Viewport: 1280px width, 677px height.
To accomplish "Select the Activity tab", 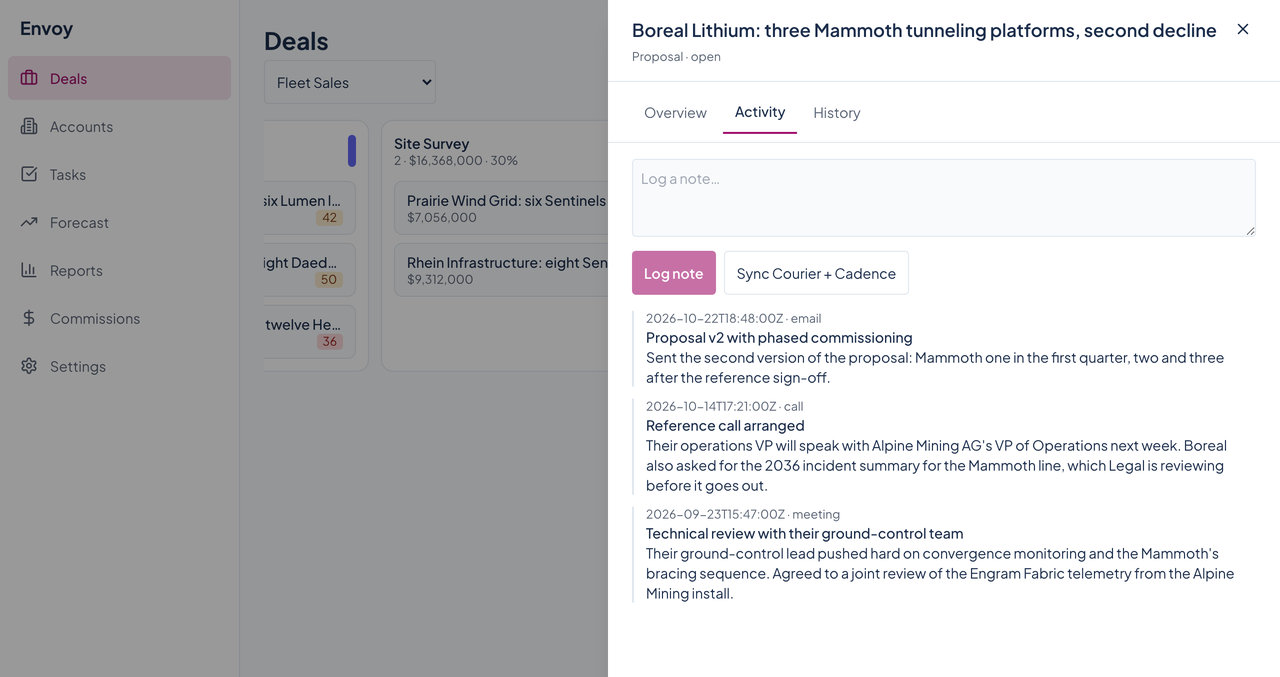I will 760,112.
